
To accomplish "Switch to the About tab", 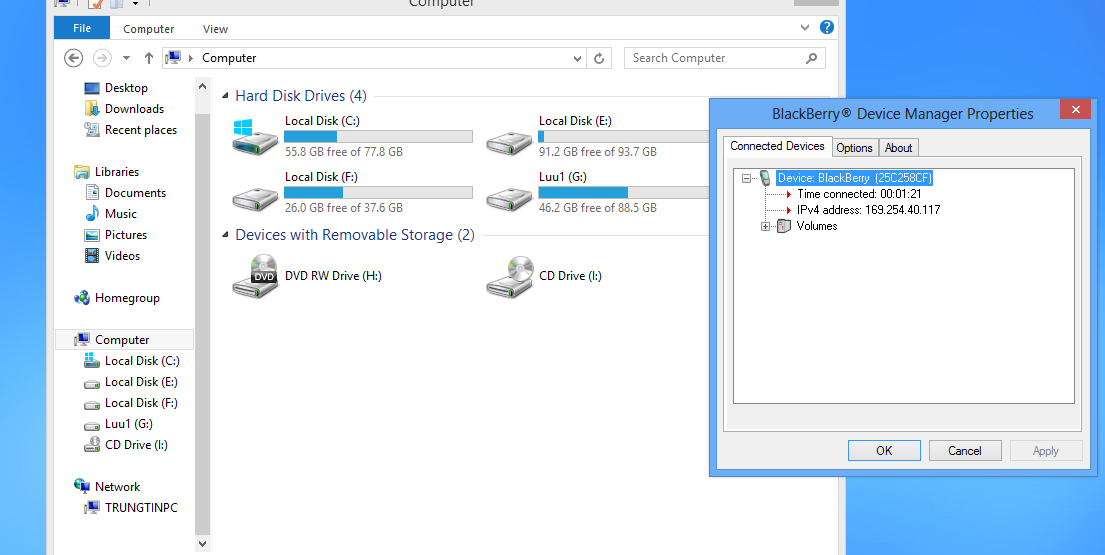I will (x=899, y=148).
